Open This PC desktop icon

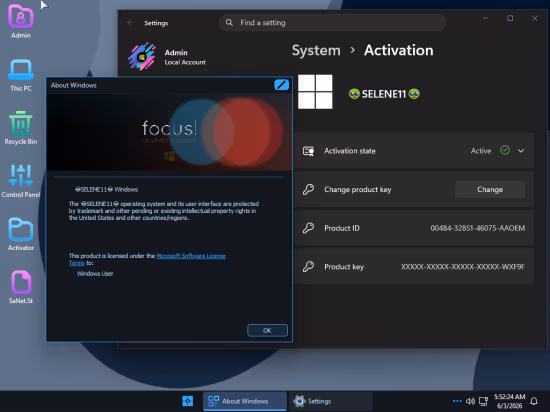pyautogui.click(x=21, y=75)
